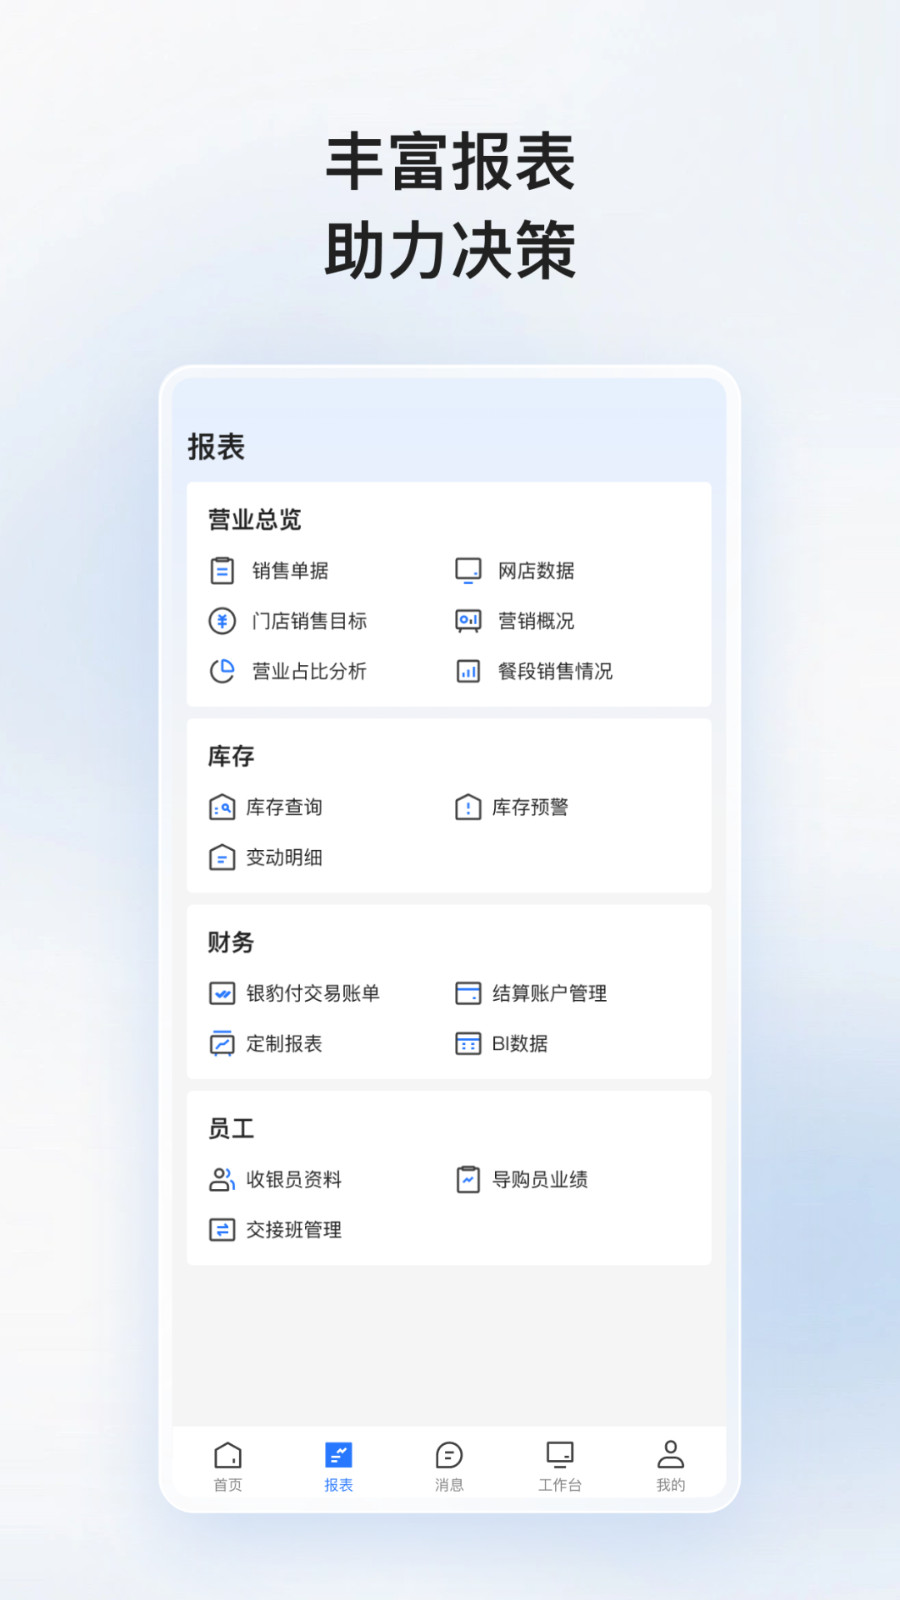
Task: Open the 变动明细 icon
Action: coord(222,857)
